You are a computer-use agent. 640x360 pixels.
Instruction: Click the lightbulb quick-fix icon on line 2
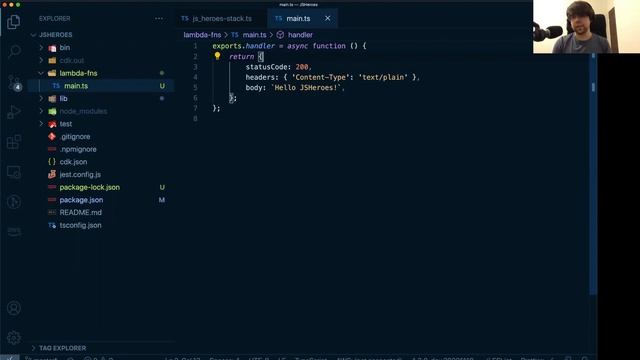click(x=218, y=56)
